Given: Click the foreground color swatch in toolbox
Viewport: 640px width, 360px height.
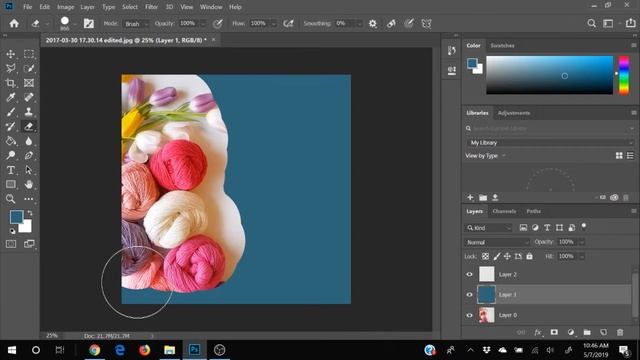Looking at the screenshot, I should pos(16,217).
